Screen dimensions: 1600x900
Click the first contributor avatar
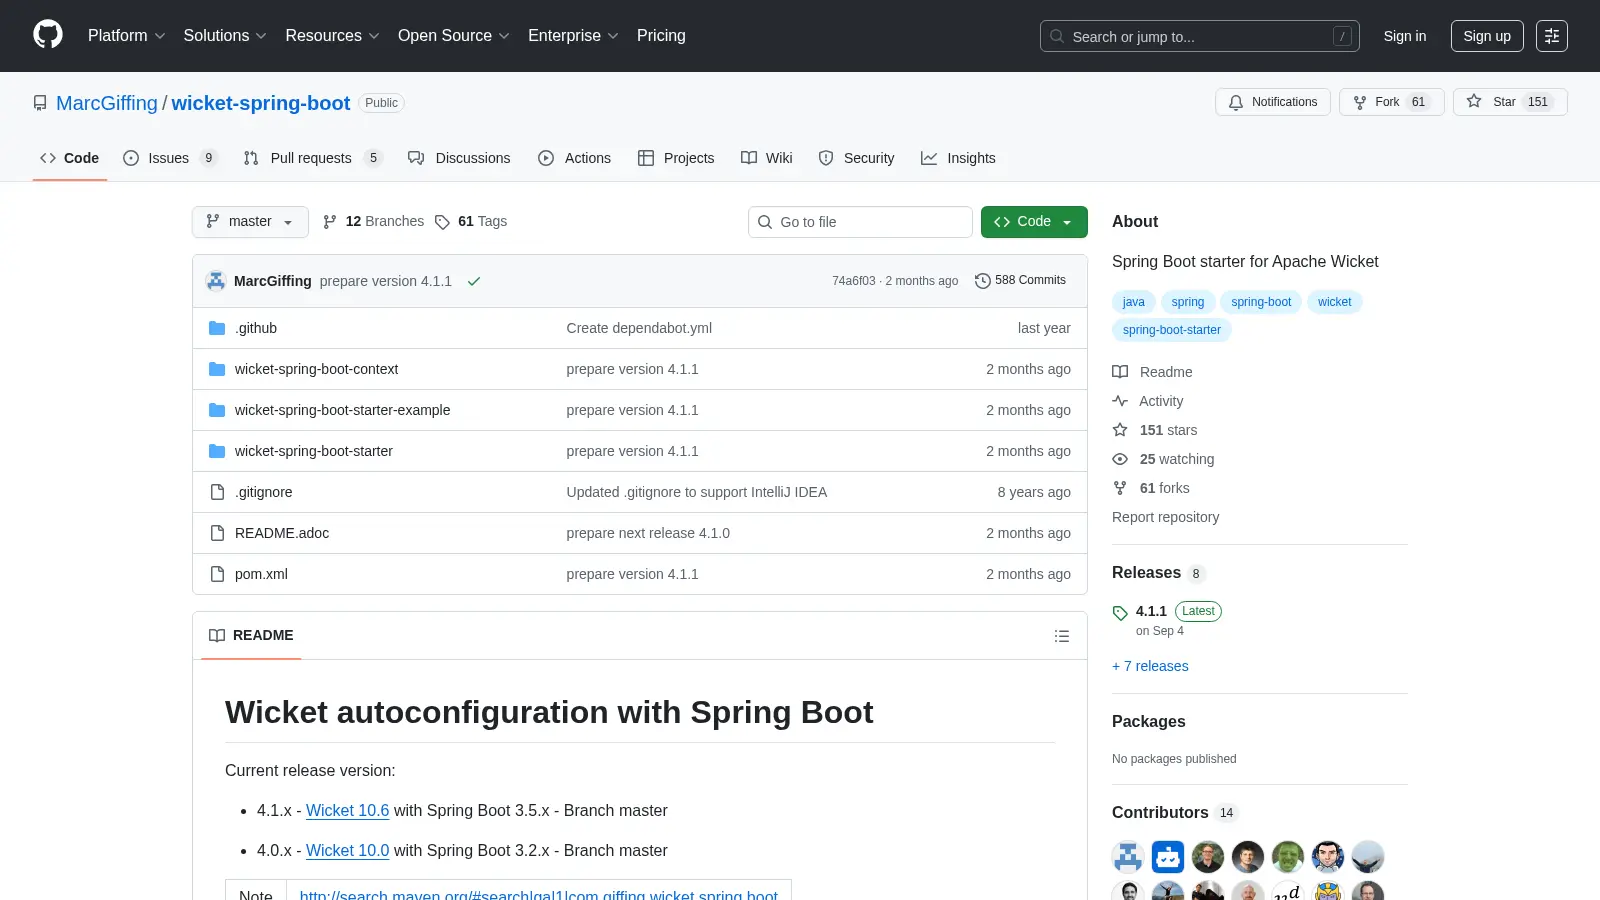tap(1128, 857)
